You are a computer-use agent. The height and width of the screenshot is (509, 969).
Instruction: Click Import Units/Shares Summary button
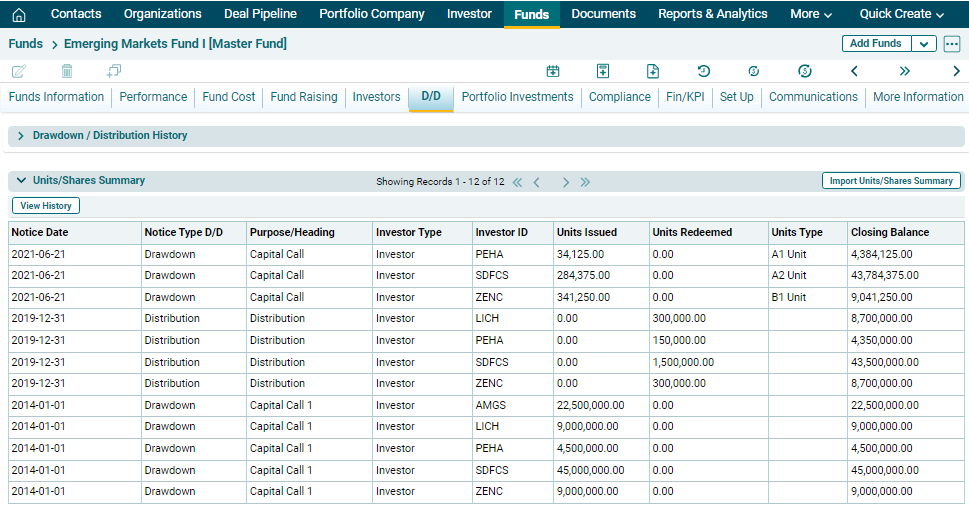click(891, 181)
